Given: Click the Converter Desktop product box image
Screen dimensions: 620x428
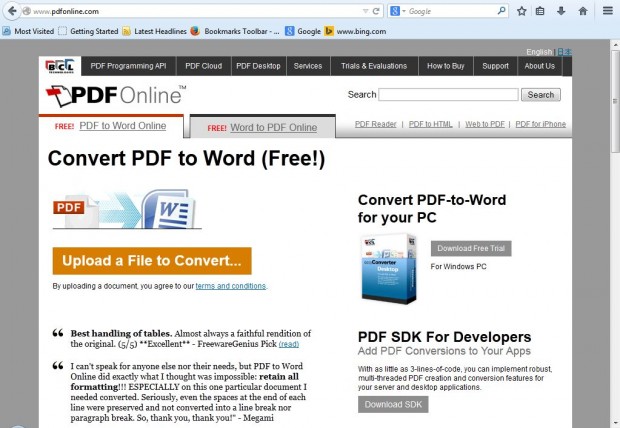Looking at the screenshot, I should point(389,268).
